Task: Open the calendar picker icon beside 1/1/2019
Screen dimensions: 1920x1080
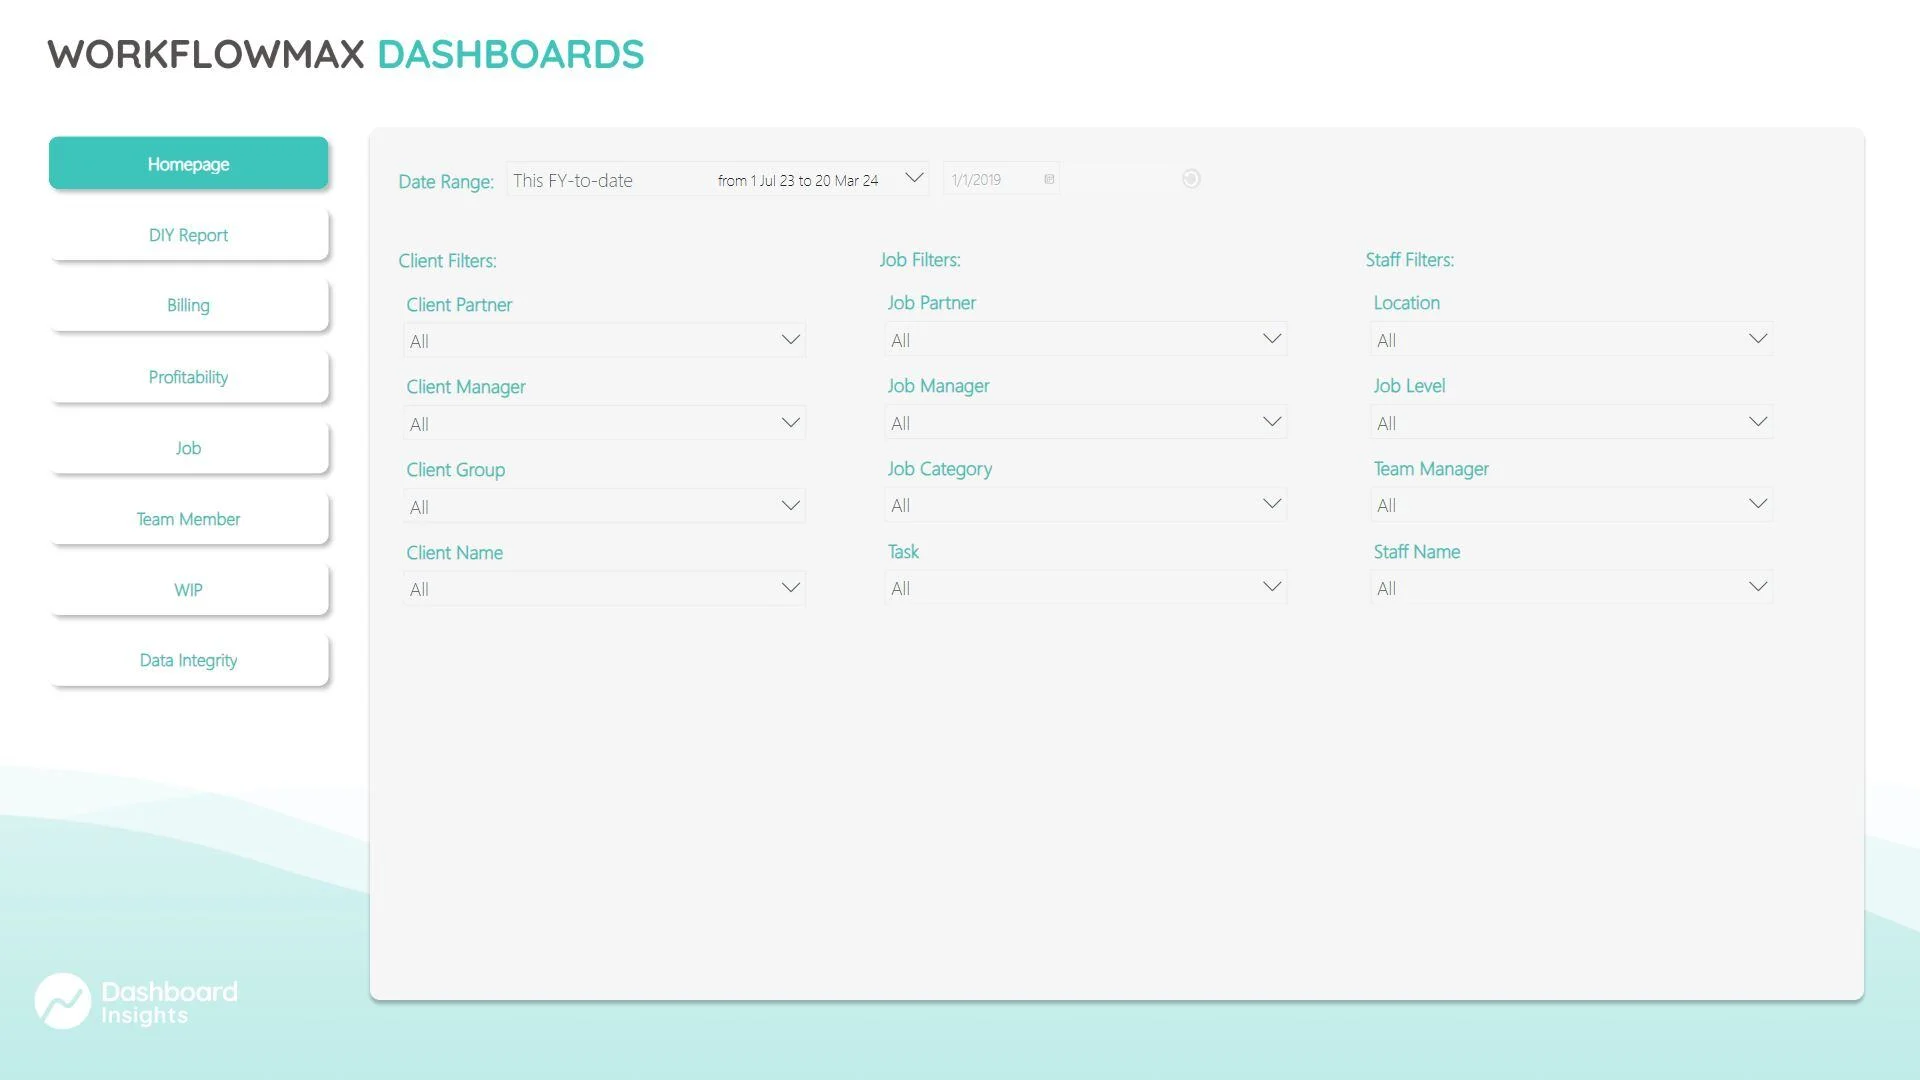Action: (x=1049, y=179)
